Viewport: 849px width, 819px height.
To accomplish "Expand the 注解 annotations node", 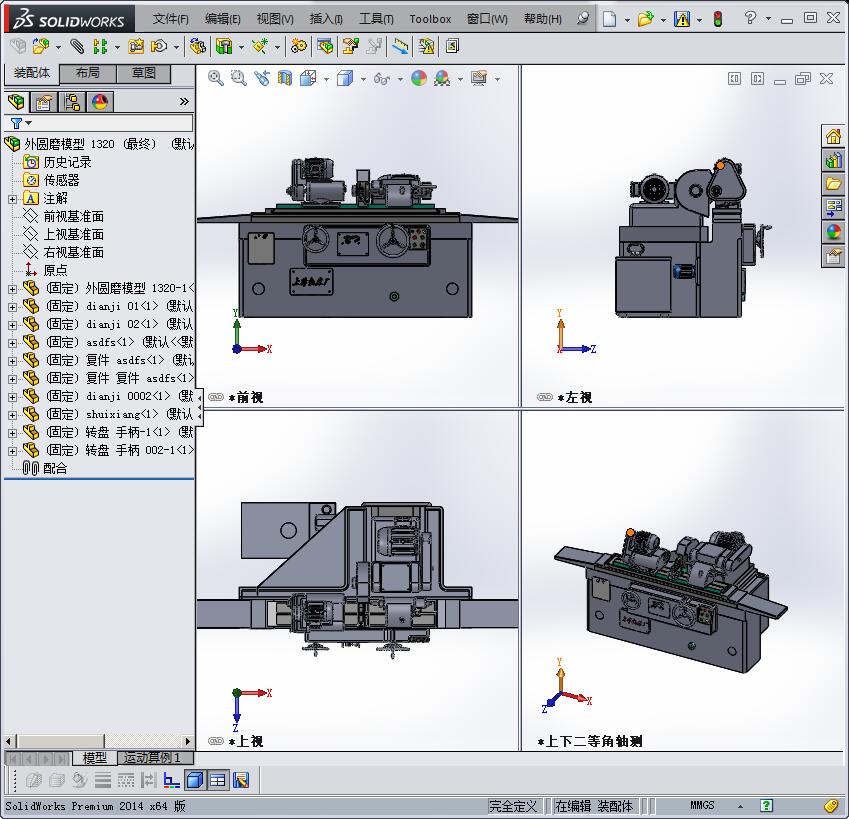I will tap(12, 199).
